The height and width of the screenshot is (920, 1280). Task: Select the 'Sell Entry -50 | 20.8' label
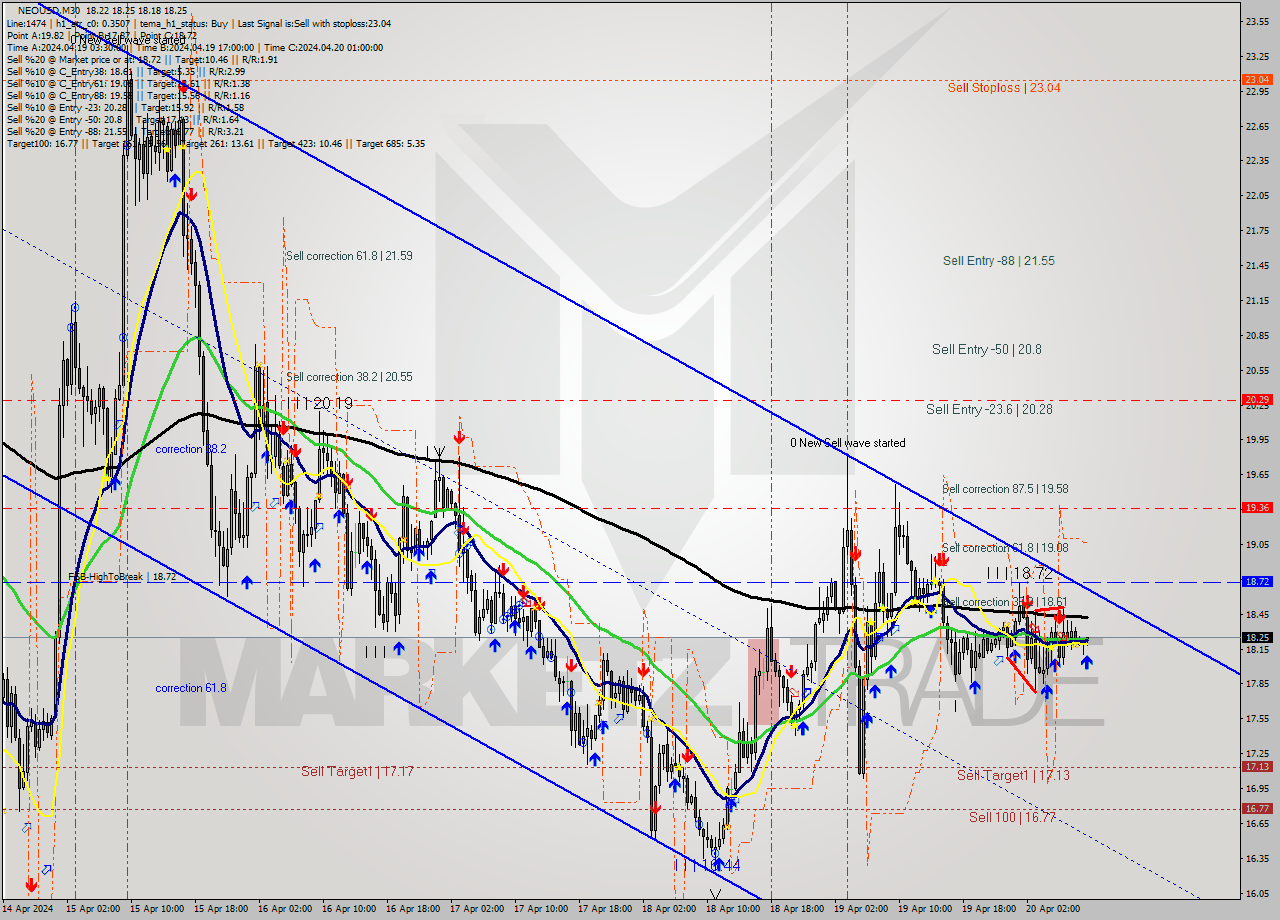tap(986, 350)
